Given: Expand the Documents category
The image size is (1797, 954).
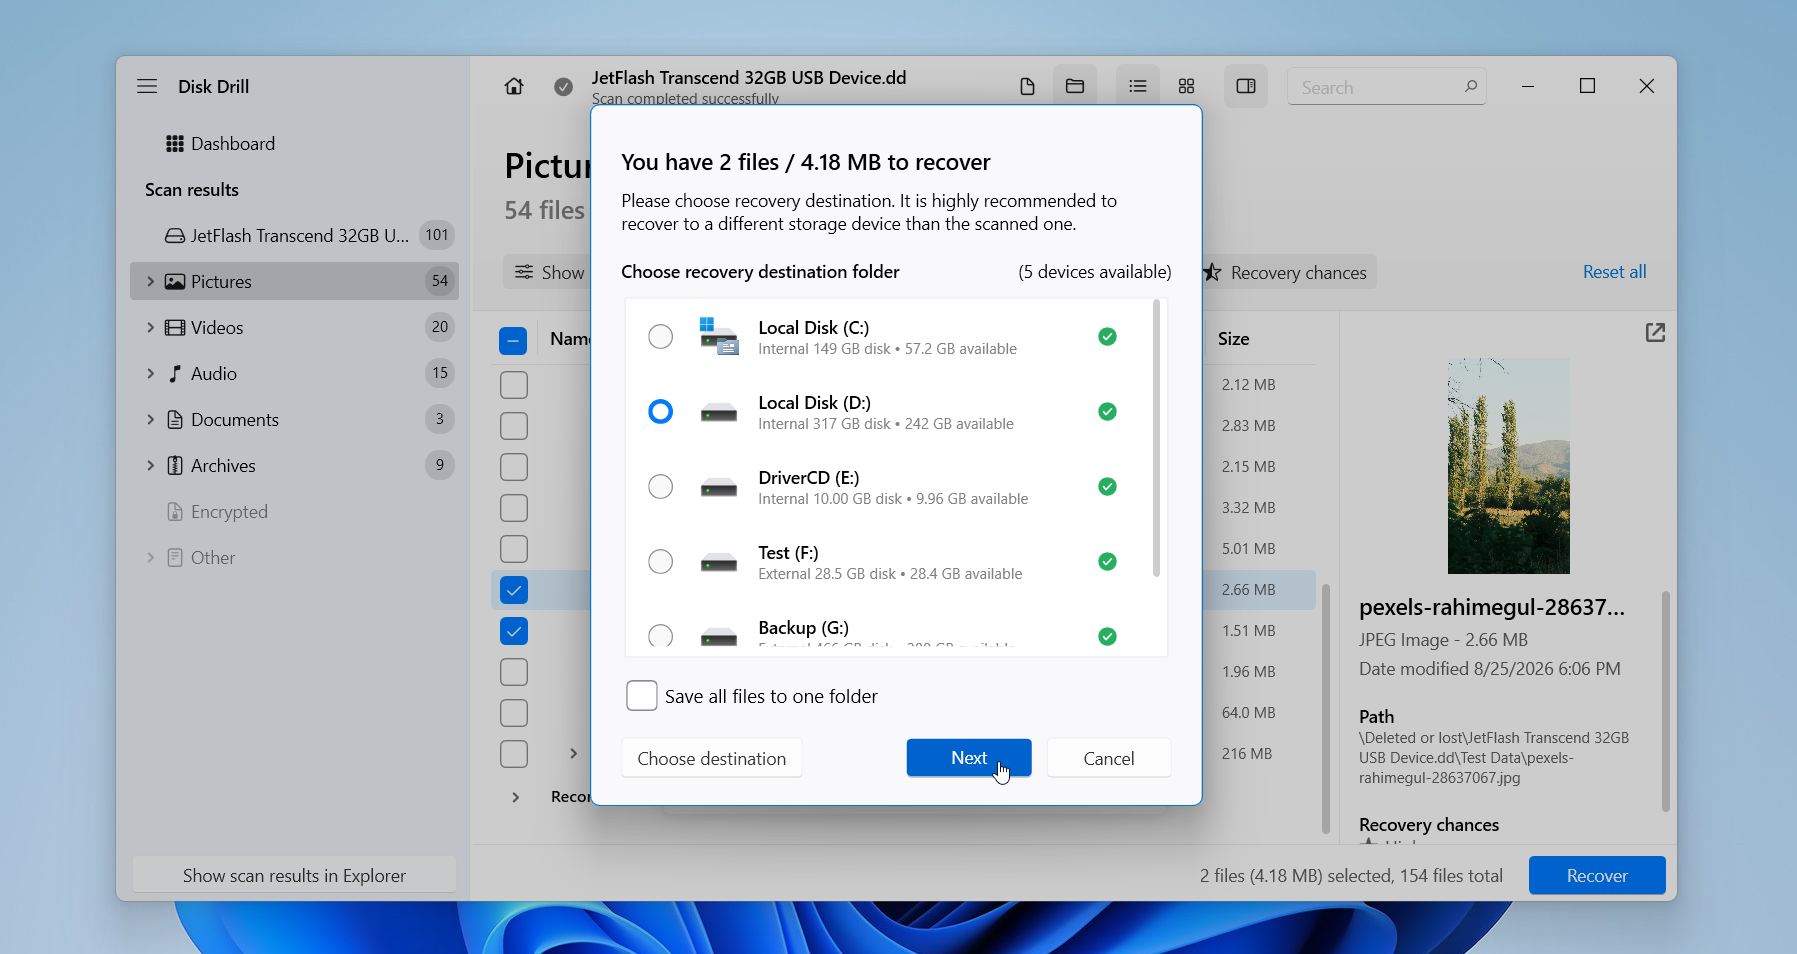Looking at the screenshot, I should (x=150, y=420).
